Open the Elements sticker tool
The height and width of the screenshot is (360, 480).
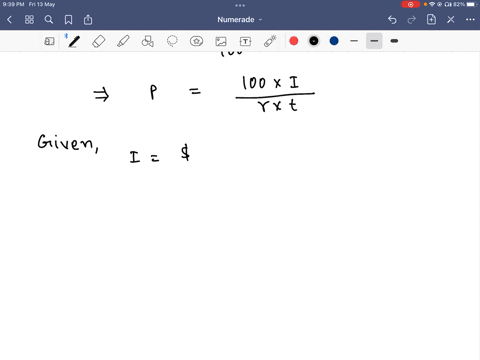tap(196, 41)
